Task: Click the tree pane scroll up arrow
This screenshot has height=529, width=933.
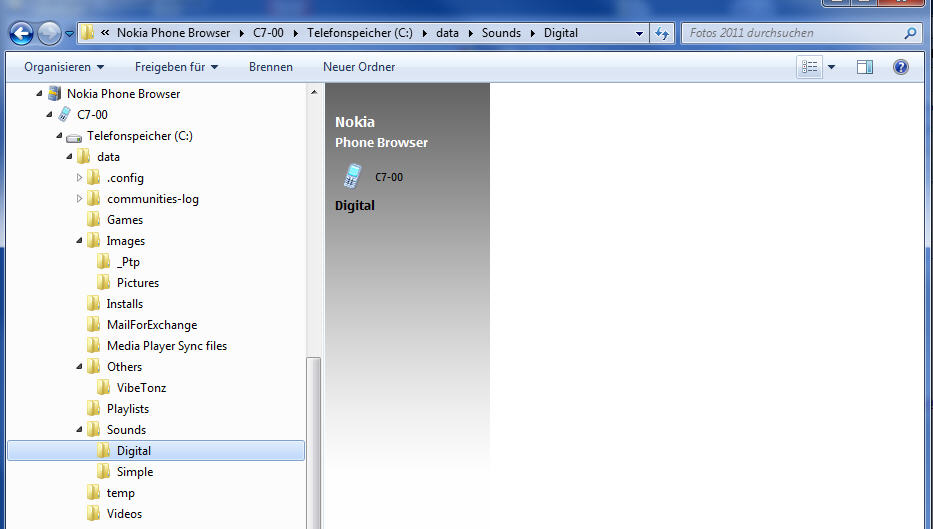Action: (314, 92)
